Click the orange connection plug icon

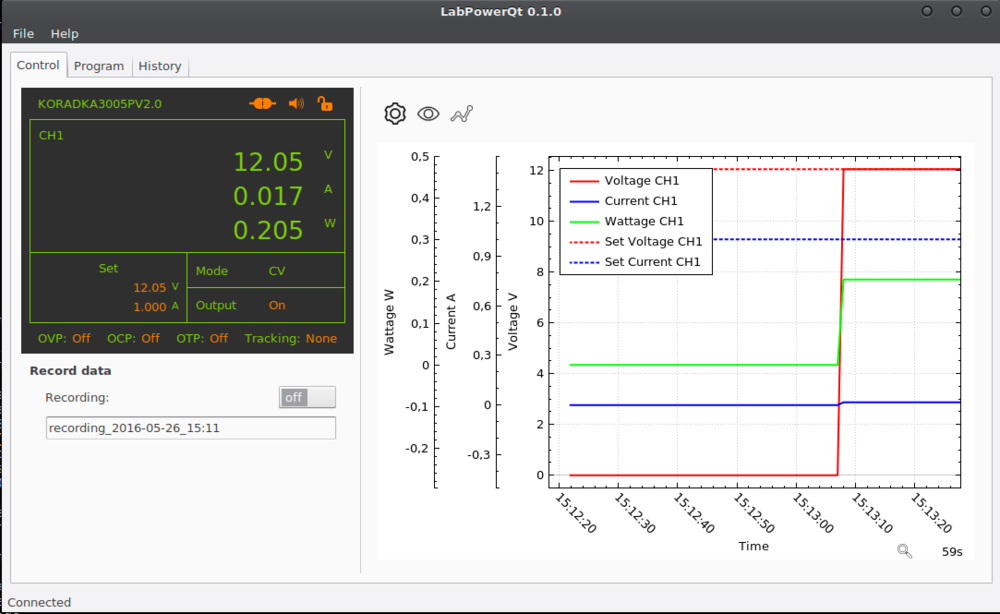[x=262, y=103]
